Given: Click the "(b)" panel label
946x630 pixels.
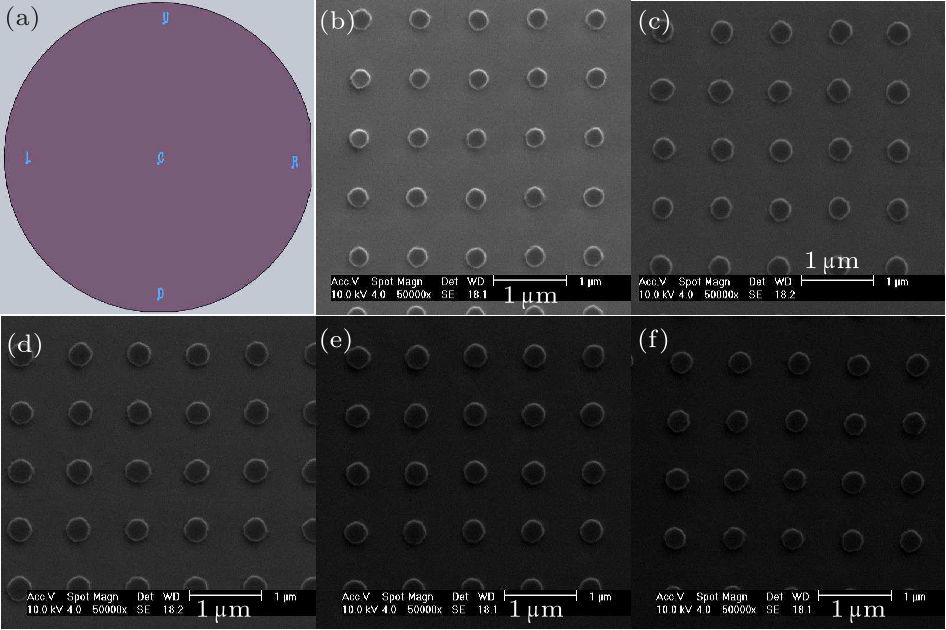Looking at the screenshot, I should pyautogui.click(x=337, y=21).
